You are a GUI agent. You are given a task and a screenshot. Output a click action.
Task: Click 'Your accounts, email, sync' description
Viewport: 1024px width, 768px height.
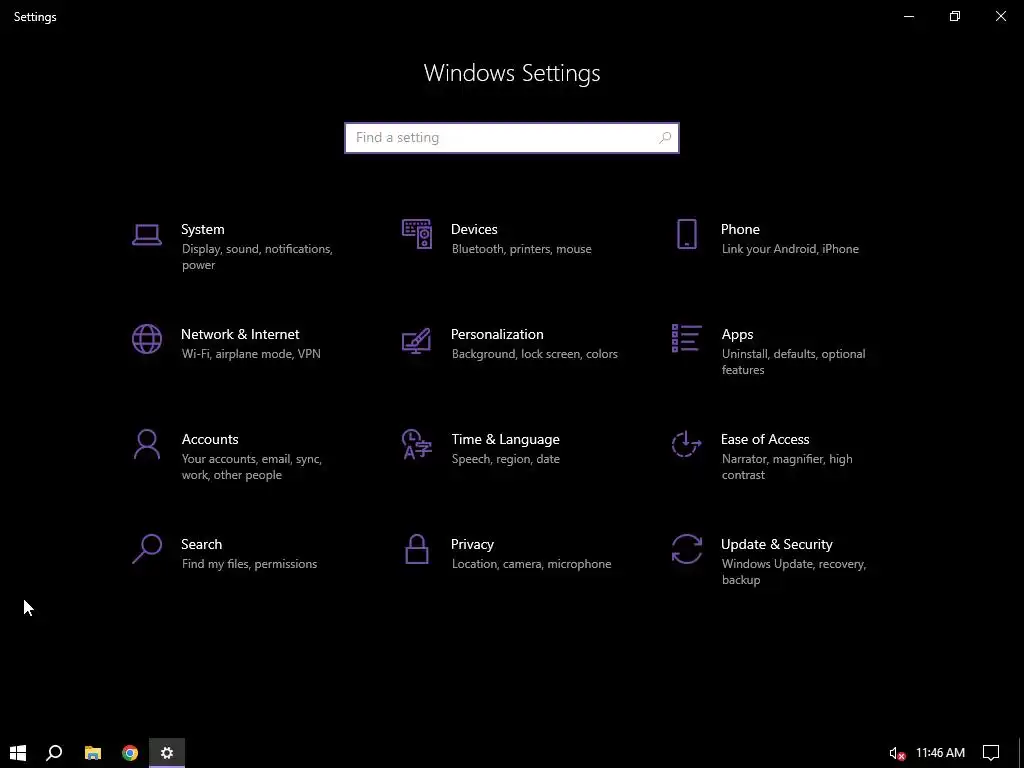click(x=251, y=467)
